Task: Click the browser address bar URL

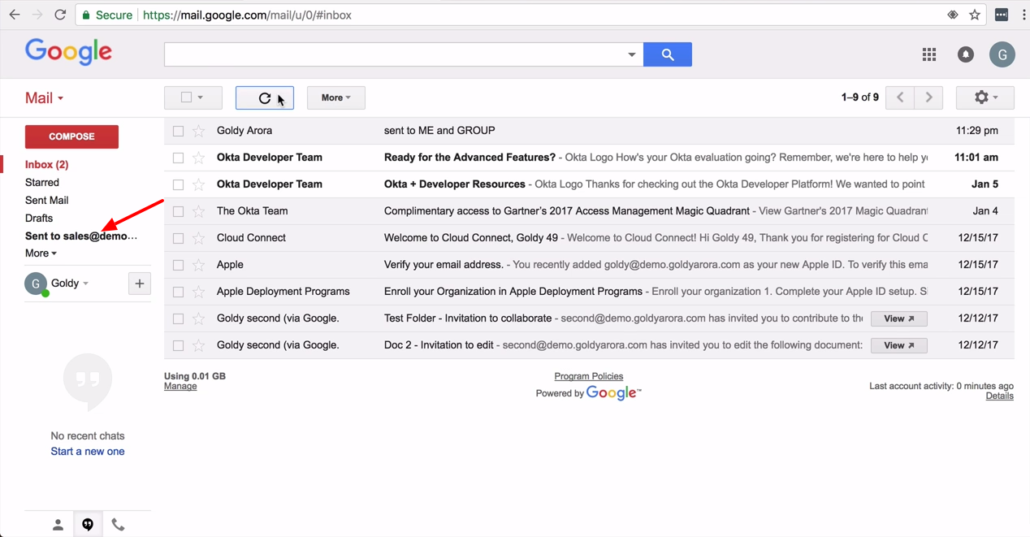Action: [x=247, y=14]
